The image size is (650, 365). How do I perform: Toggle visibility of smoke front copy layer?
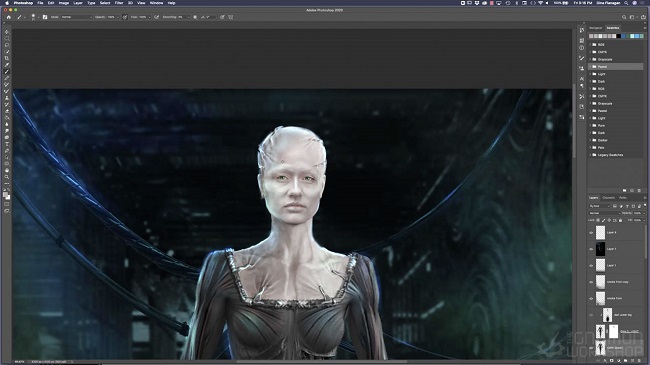pyautogui.click(x=591, y=282)
